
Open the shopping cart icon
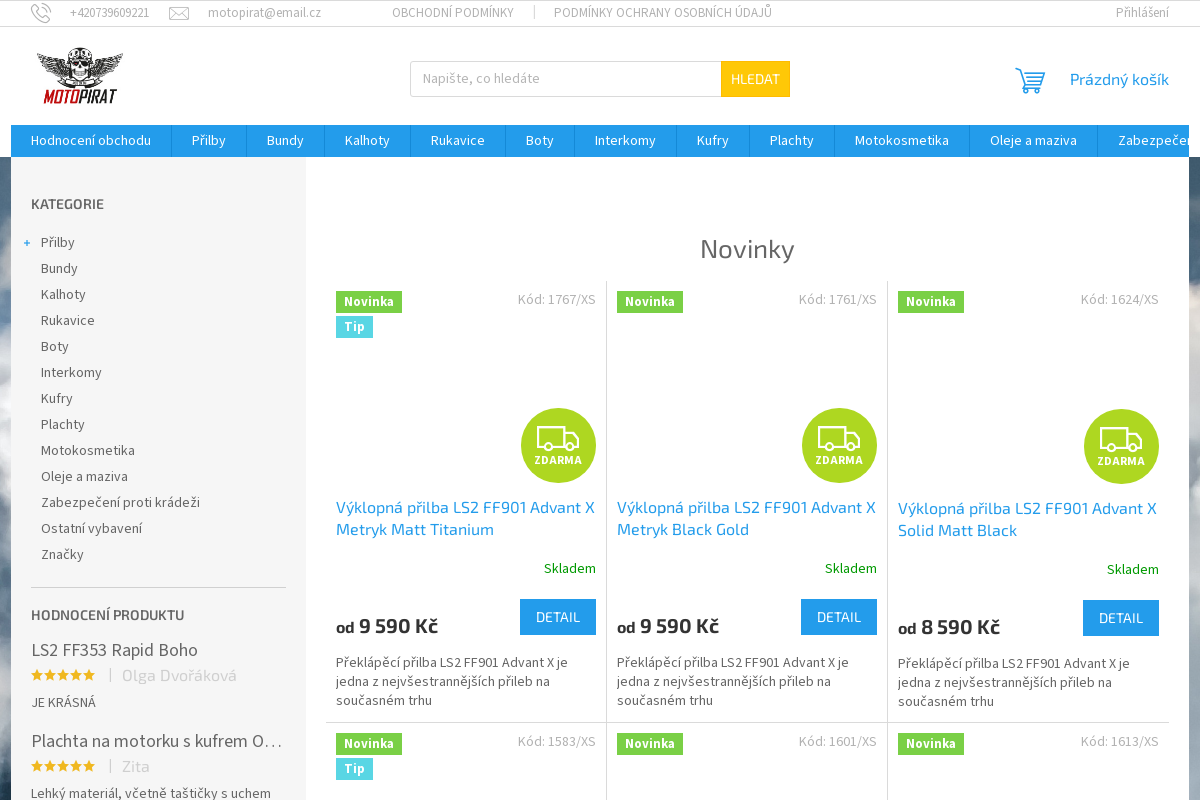point(1030,80)
